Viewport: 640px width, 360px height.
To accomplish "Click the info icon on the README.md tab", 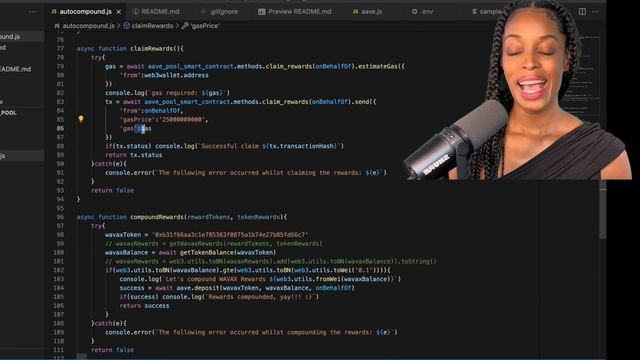I will pos(136,11).
